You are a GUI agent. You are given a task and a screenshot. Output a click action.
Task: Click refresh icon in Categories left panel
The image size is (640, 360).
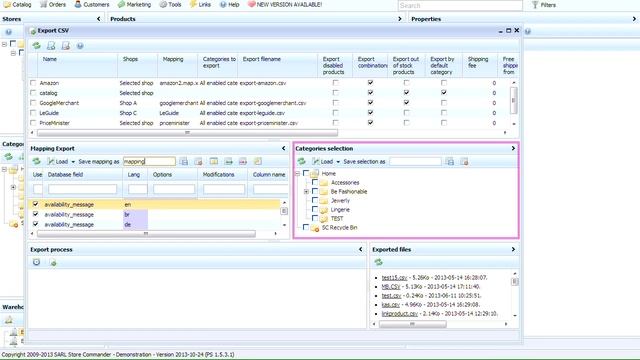coord(8,157)
